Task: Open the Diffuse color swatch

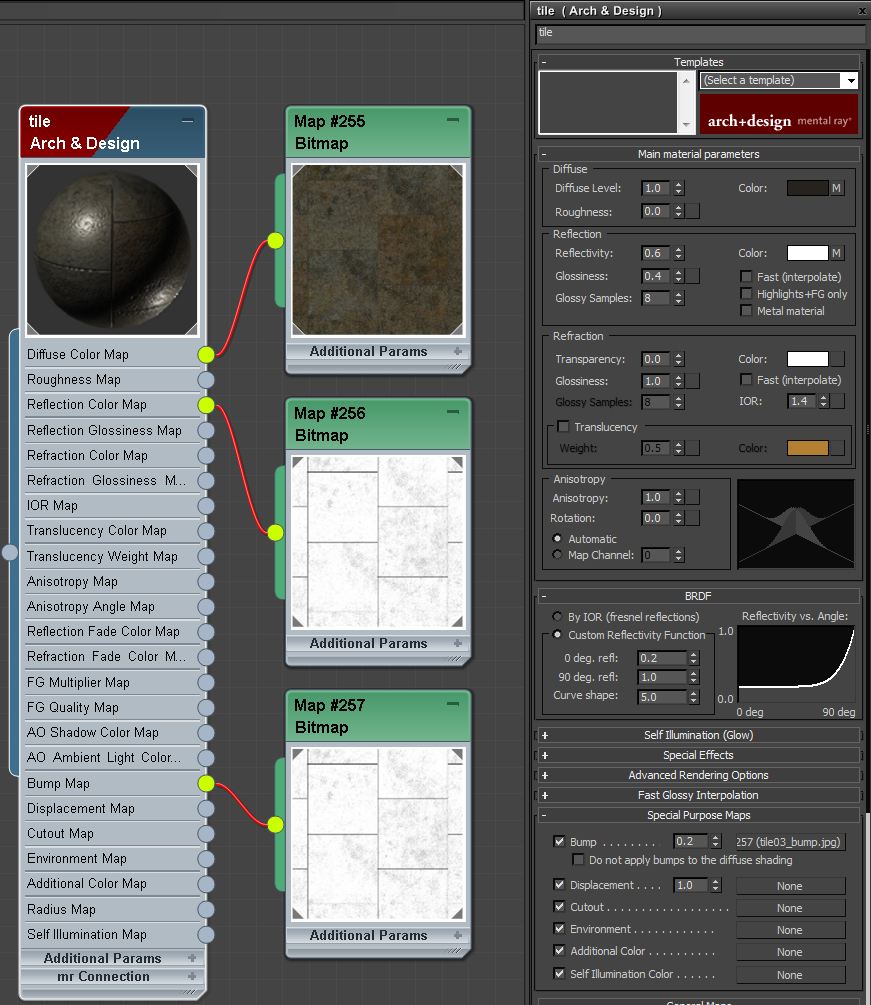Action: point(808,188)
